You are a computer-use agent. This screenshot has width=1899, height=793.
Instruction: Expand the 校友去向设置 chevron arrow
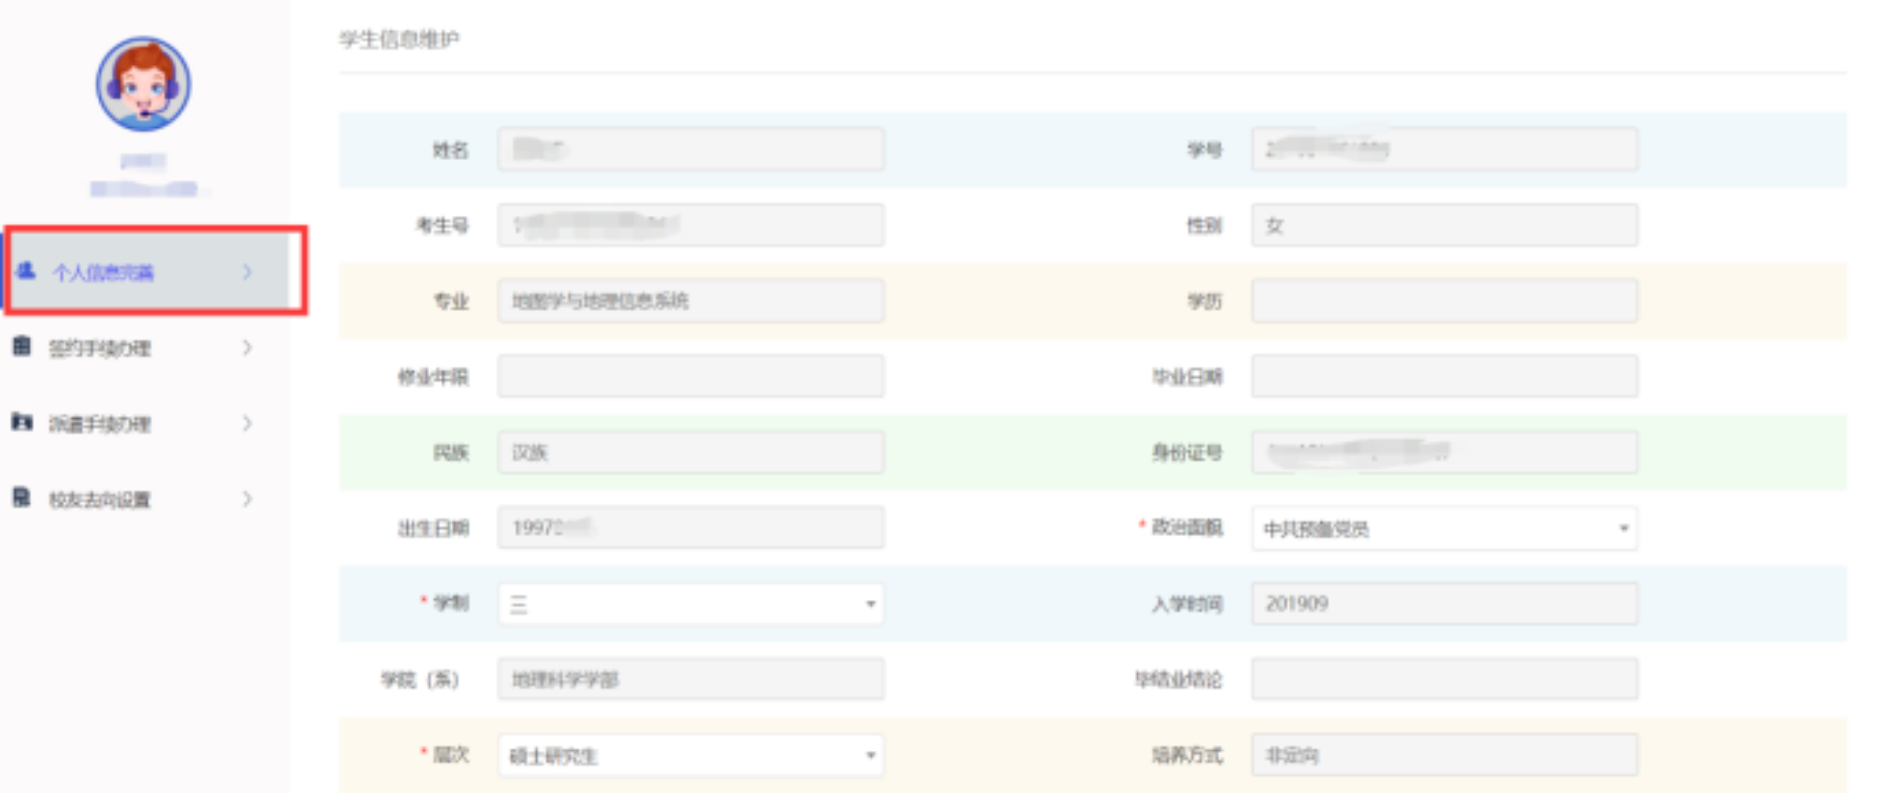coord(247,499)
